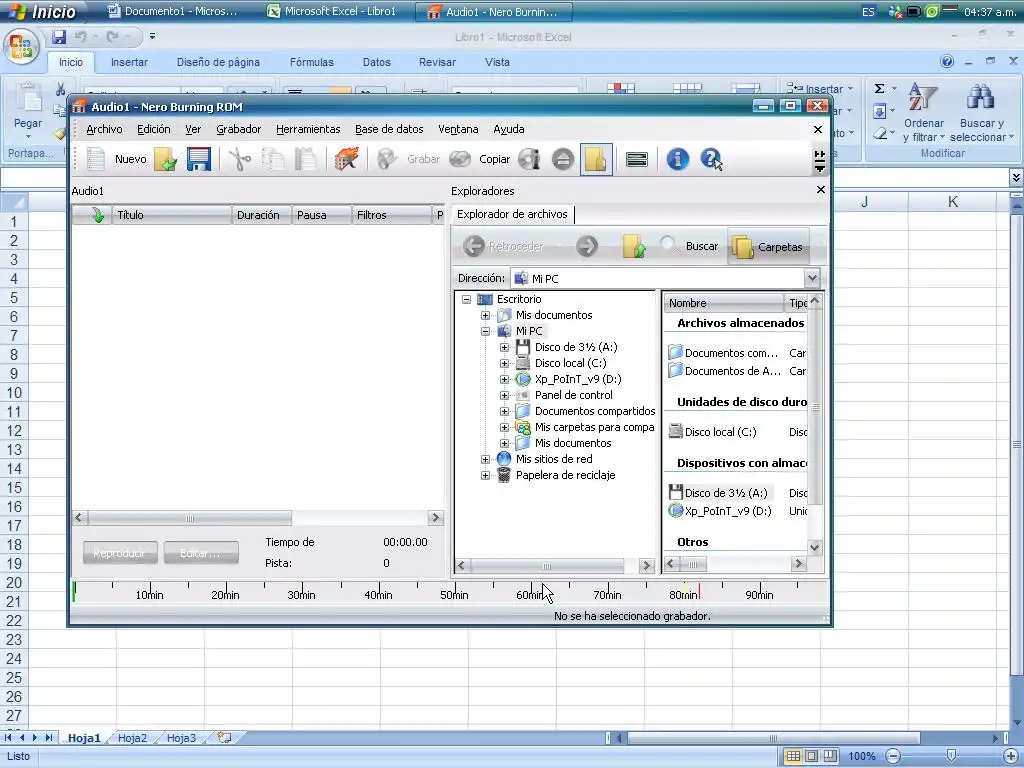1024x768 pixels.
Task: Click Documentos com... folder in file list
Action: tap(724, 353)
